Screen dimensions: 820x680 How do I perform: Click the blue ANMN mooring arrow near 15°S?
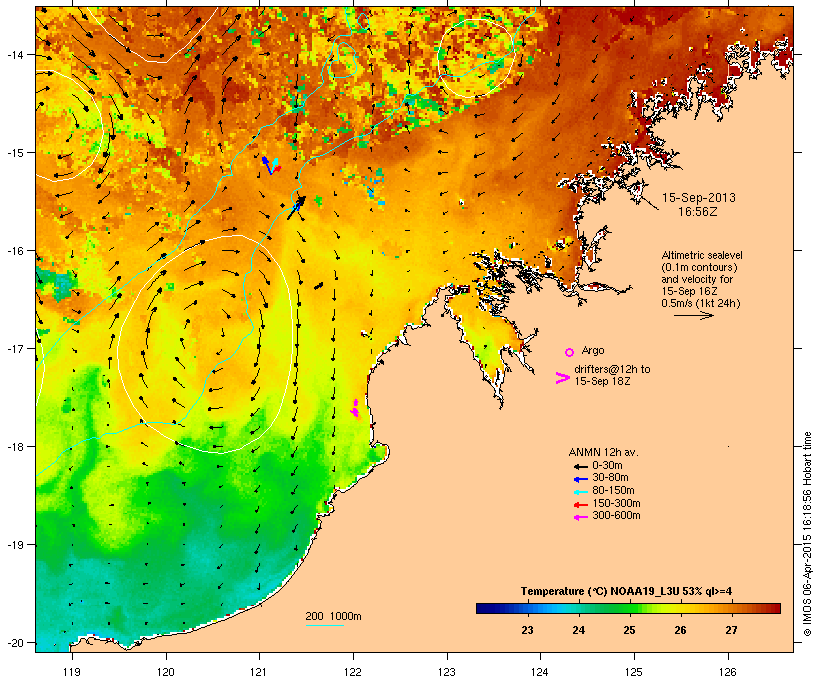pos(267,164)
